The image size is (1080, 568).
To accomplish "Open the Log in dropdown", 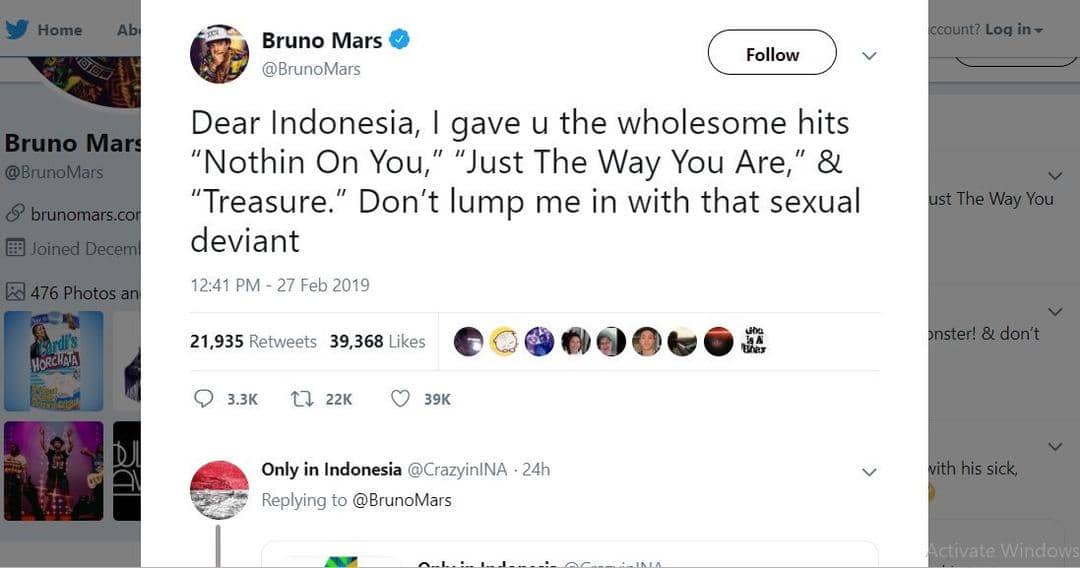I will [x=1013, y=29].
